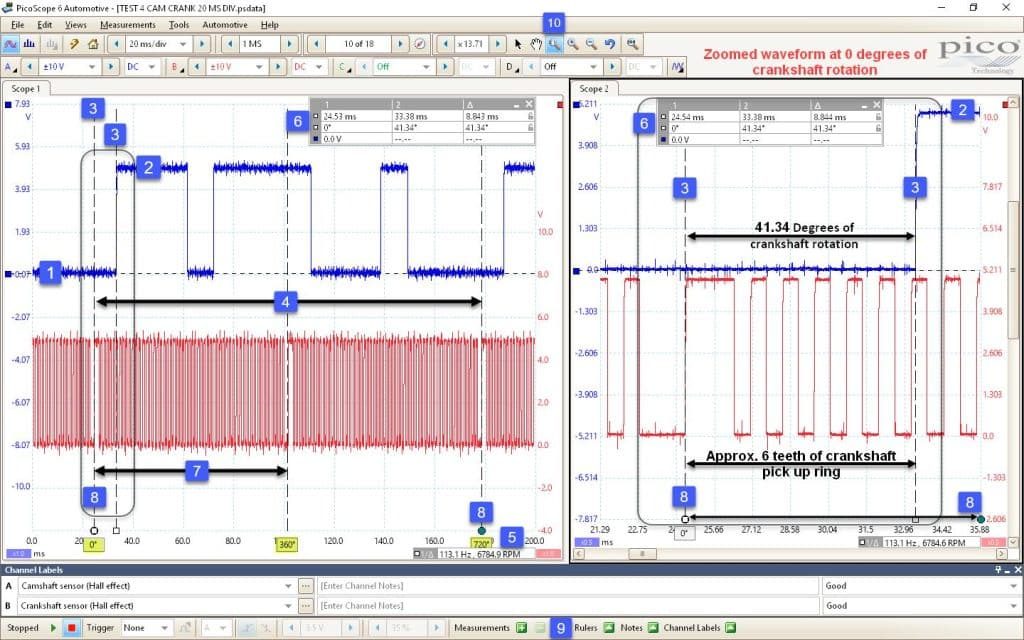Open the Measurements menu
The height and width of the screenshot is (640, 1024).
(128, 25)
